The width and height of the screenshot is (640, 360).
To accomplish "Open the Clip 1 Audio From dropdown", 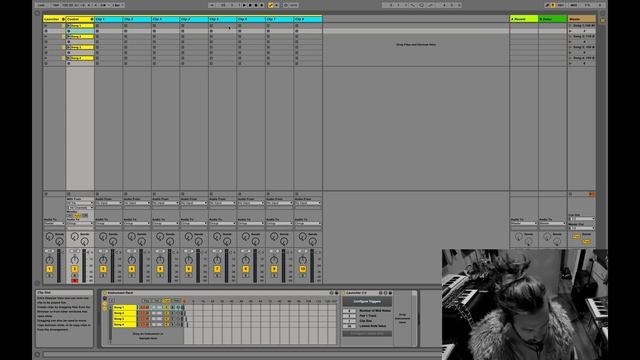I will pos(109,203).
